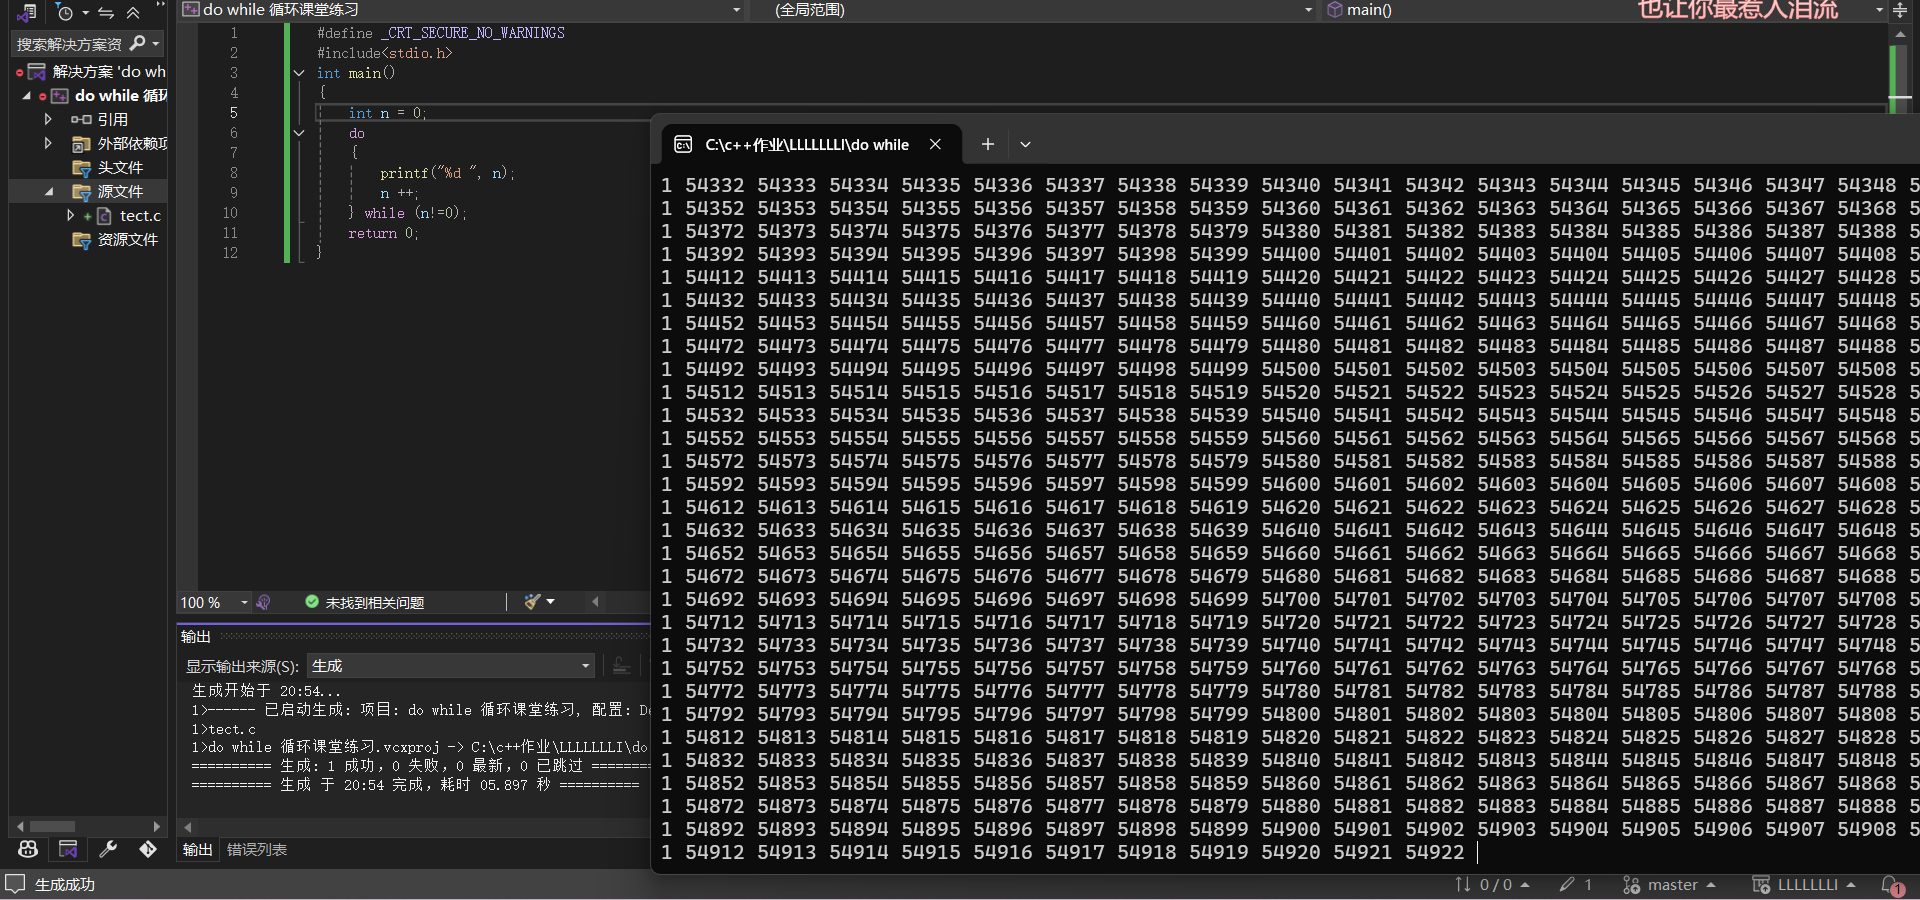
Task: Open the 100 % zoom dropdown
Action: pos(244,602)
